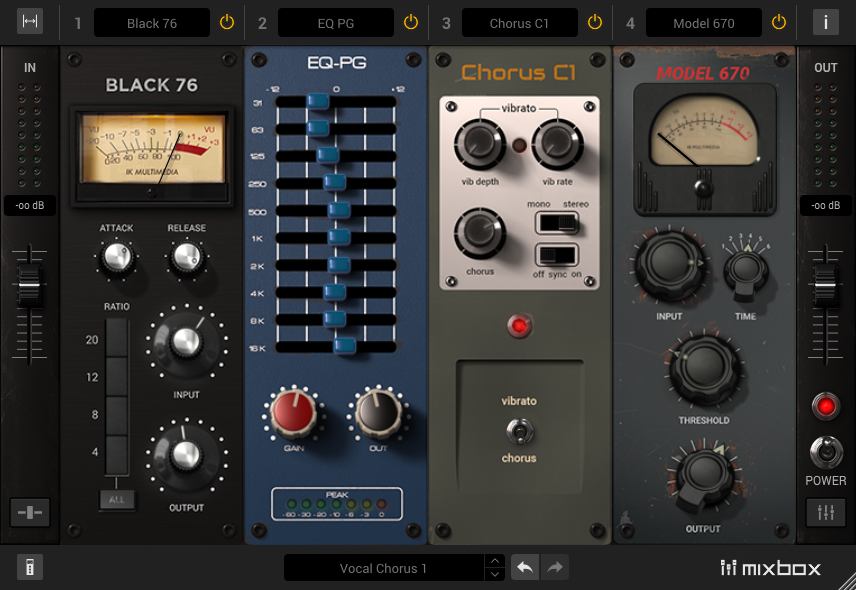Click the vib rate knob on Chorus C1

click(557, 144)
